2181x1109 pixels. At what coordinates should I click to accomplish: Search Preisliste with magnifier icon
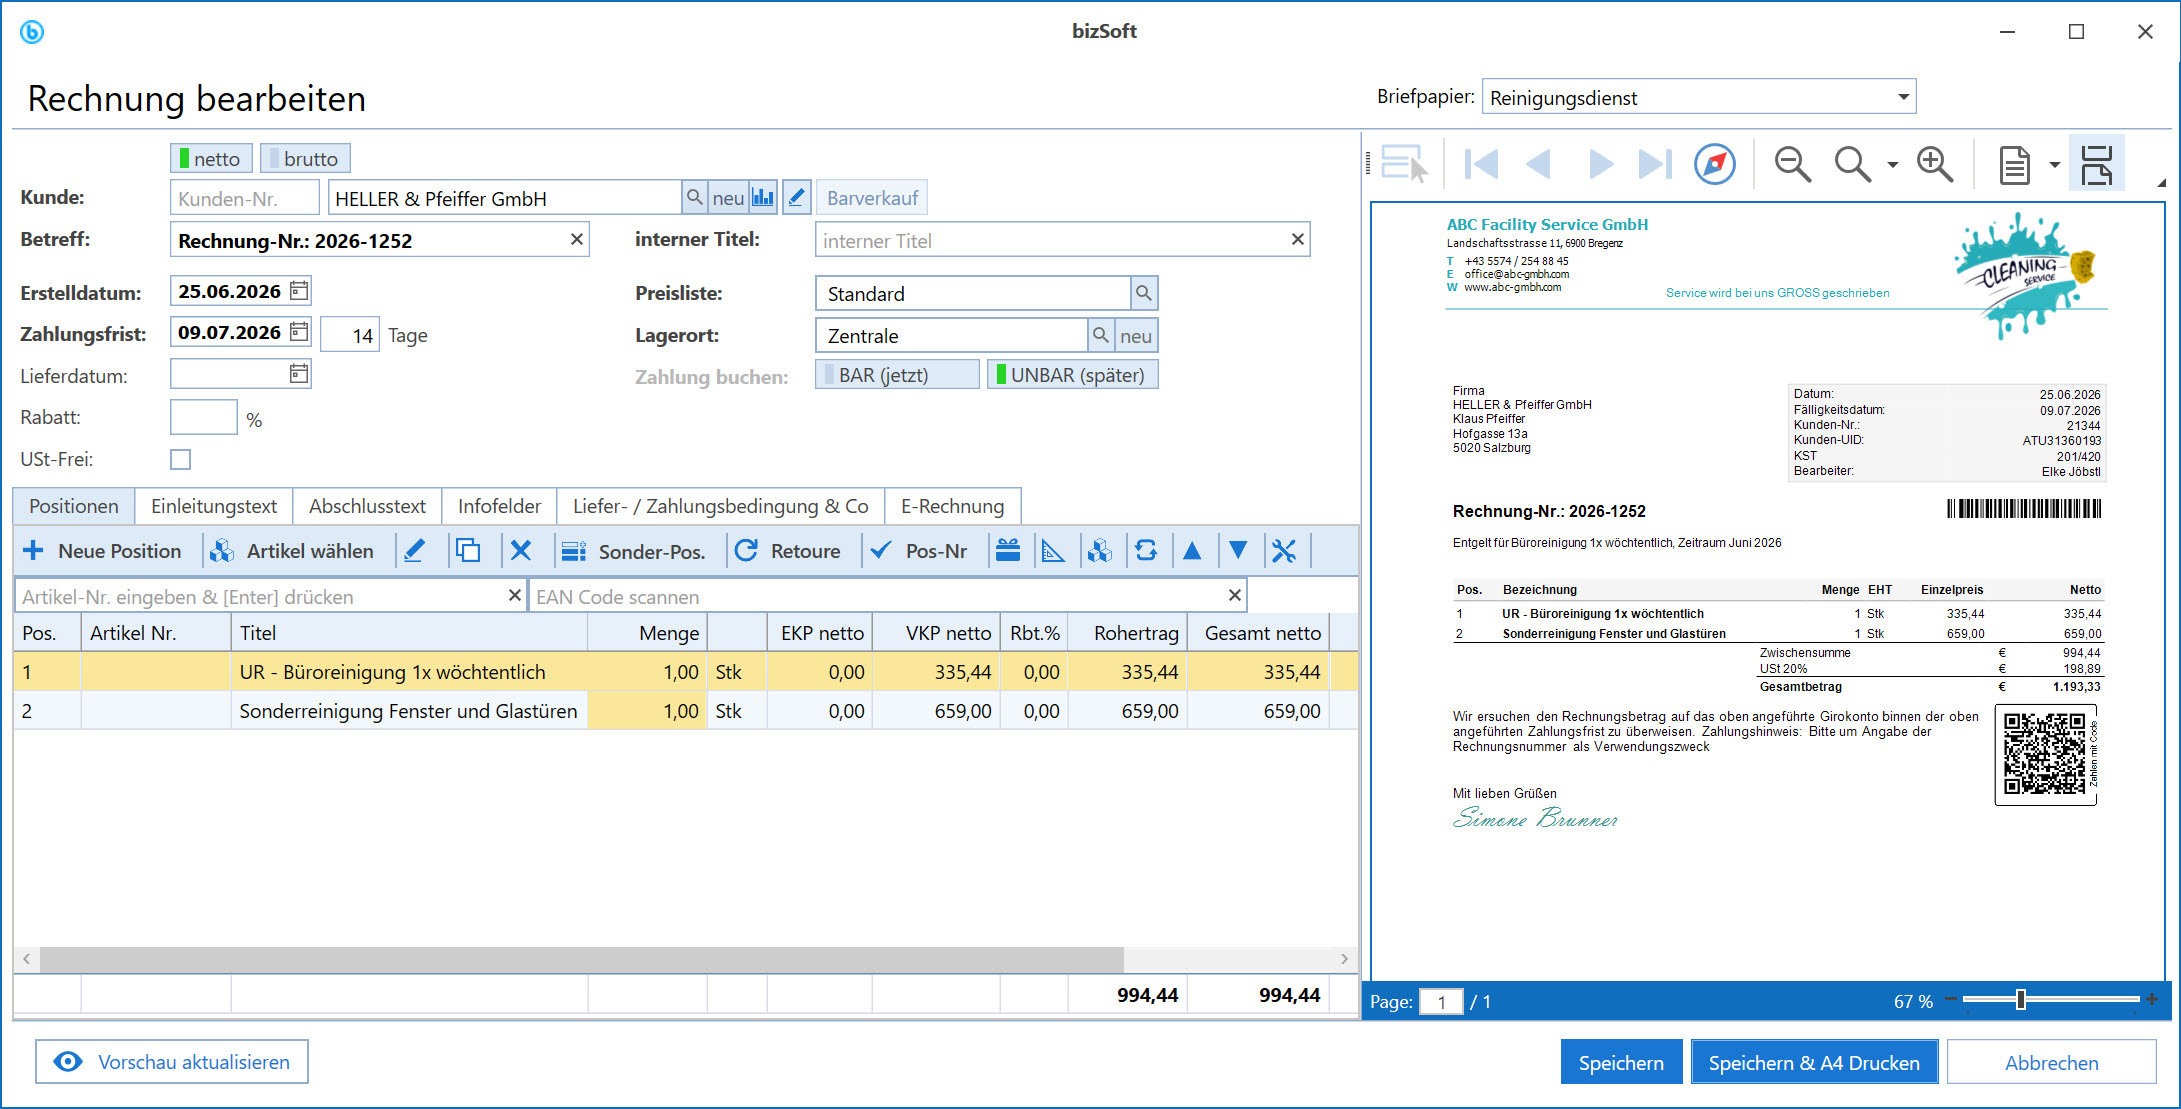(x=1144, y=294)
